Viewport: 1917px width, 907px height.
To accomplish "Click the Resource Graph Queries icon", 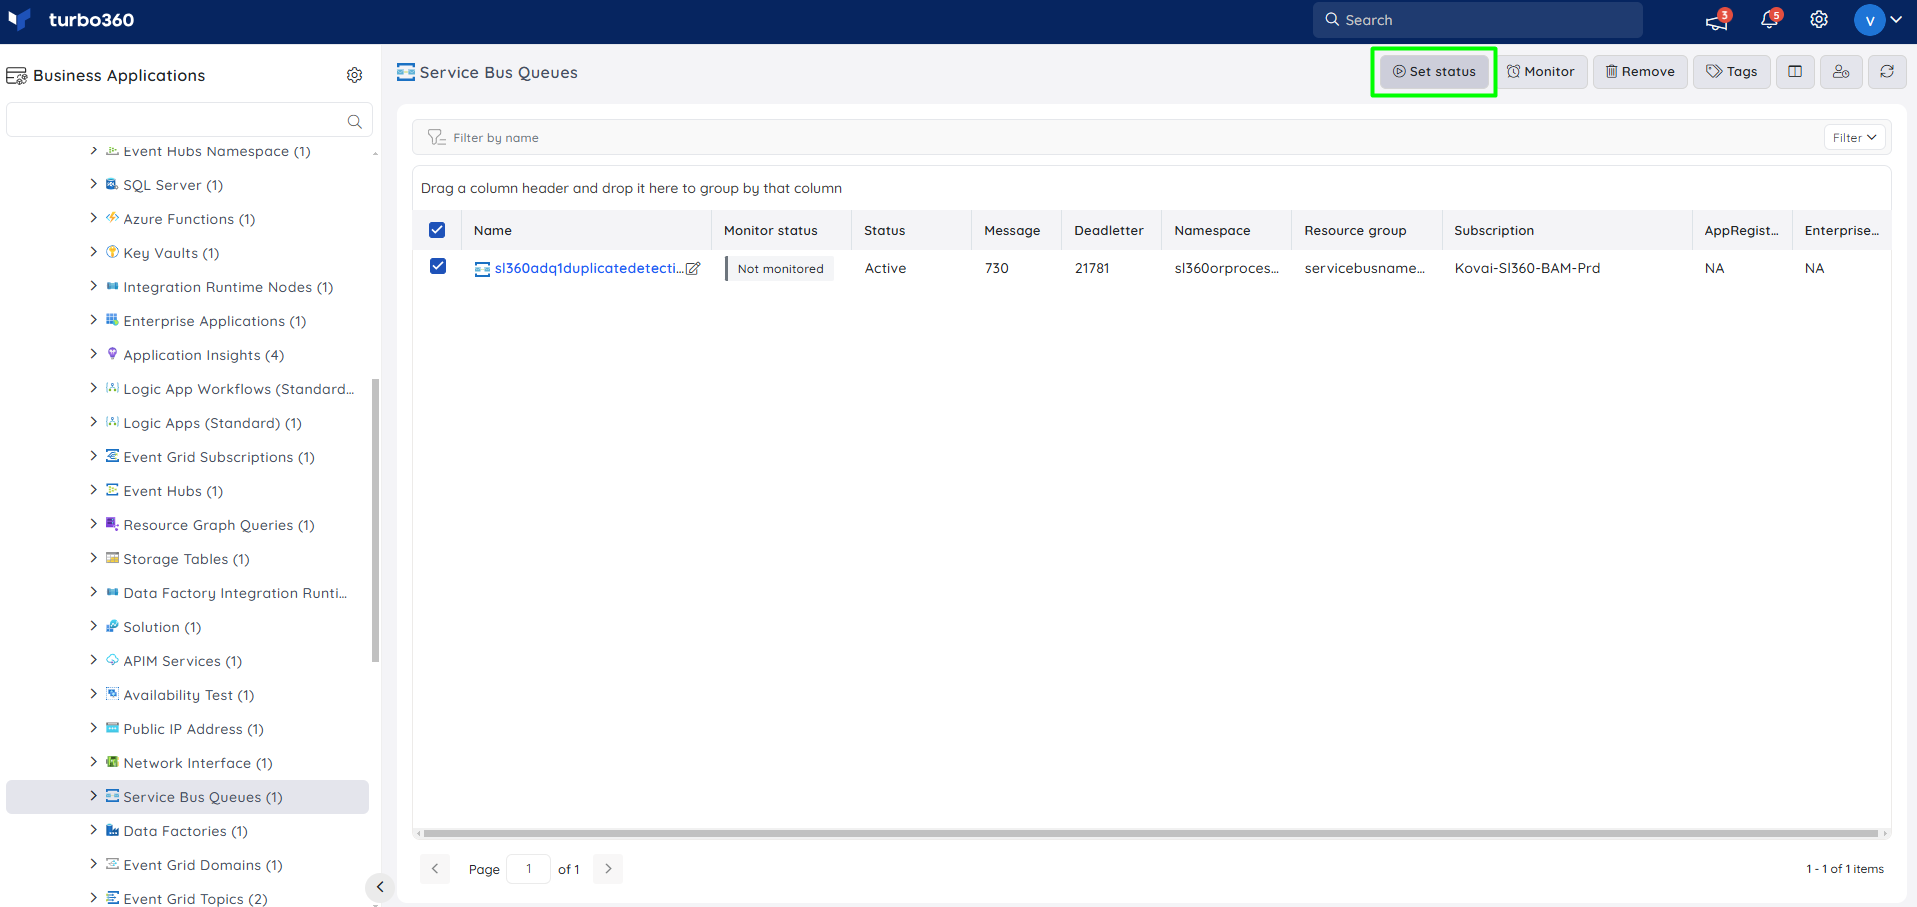I will 113,524.
